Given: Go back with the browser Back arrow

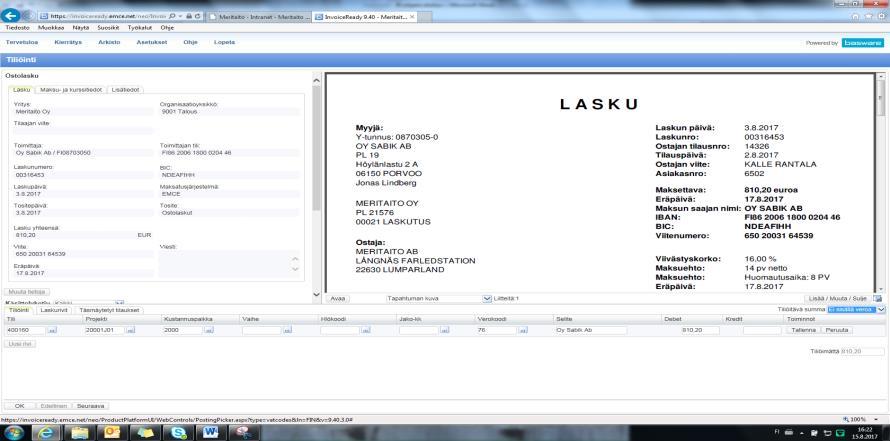Looking at the screenshot, I should click(x=11, y=16).
